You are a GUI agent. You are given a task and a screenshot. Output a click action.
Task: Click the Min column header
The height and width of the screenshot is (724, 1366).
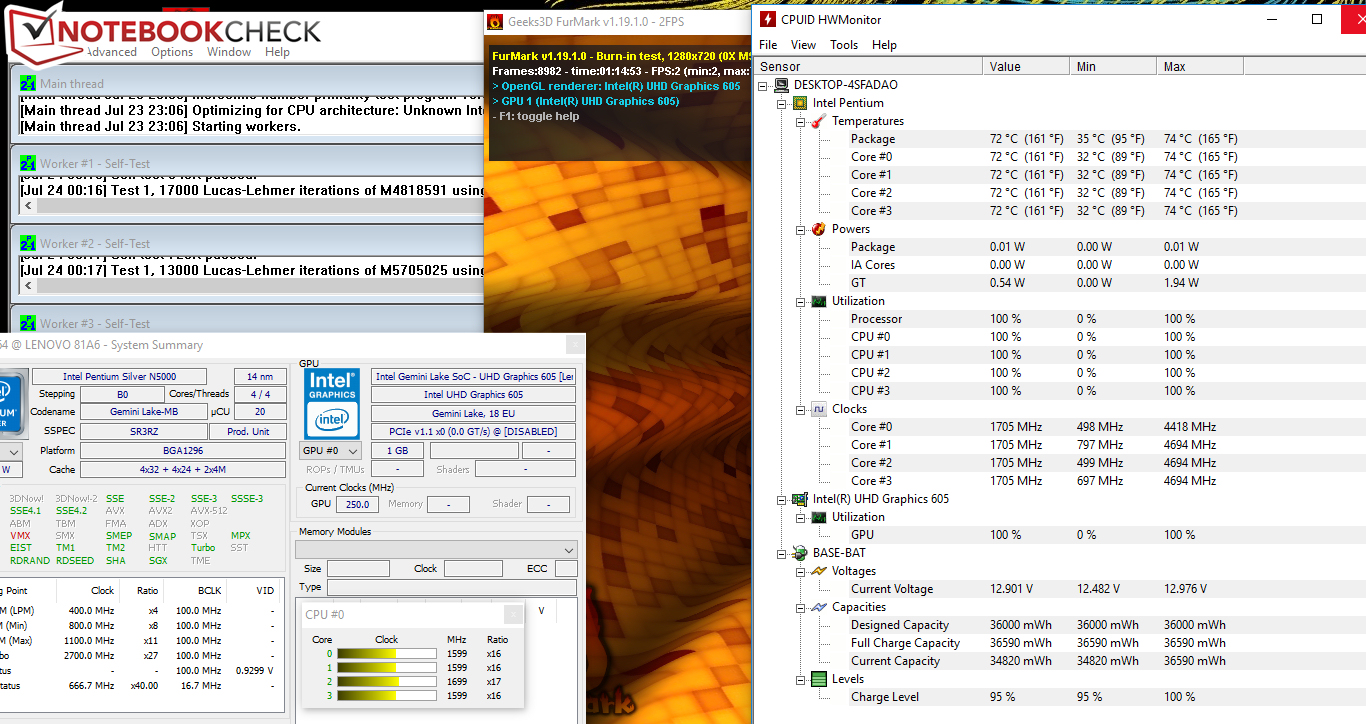[x=1114, y=66]
